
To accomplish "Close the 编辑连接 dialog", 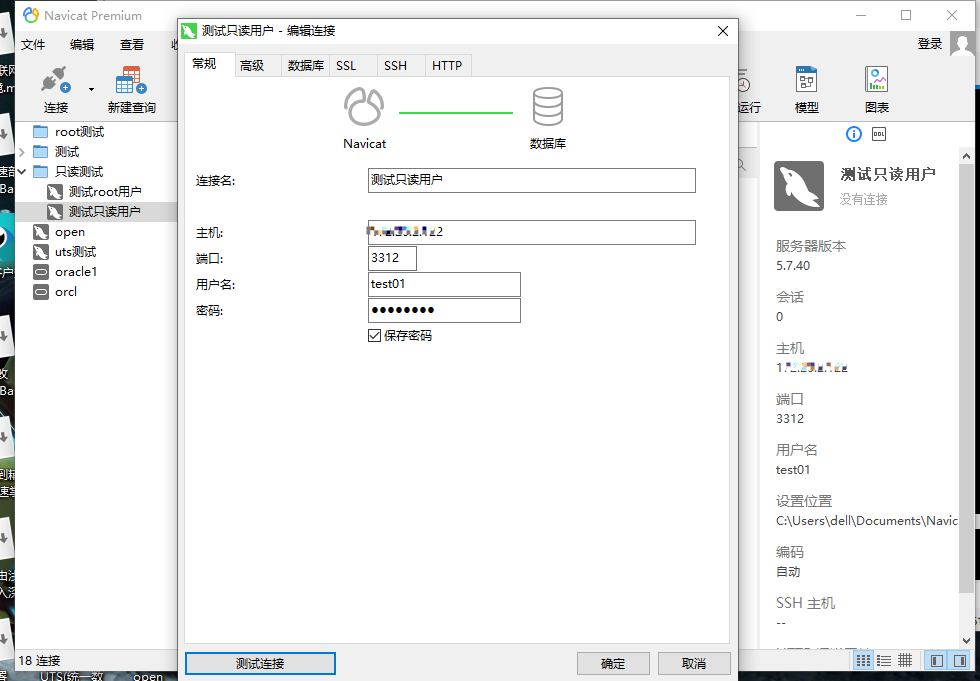I will tap(723, 31).
